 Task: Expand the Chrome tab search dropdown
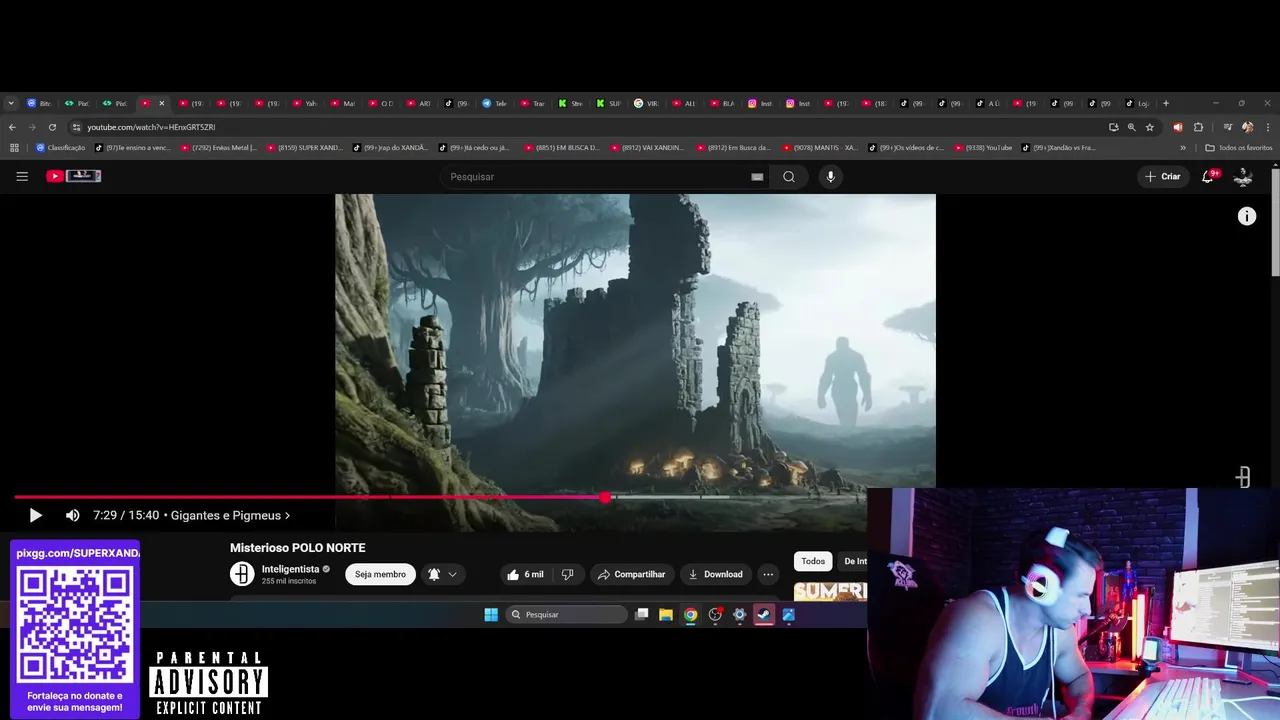11,103
